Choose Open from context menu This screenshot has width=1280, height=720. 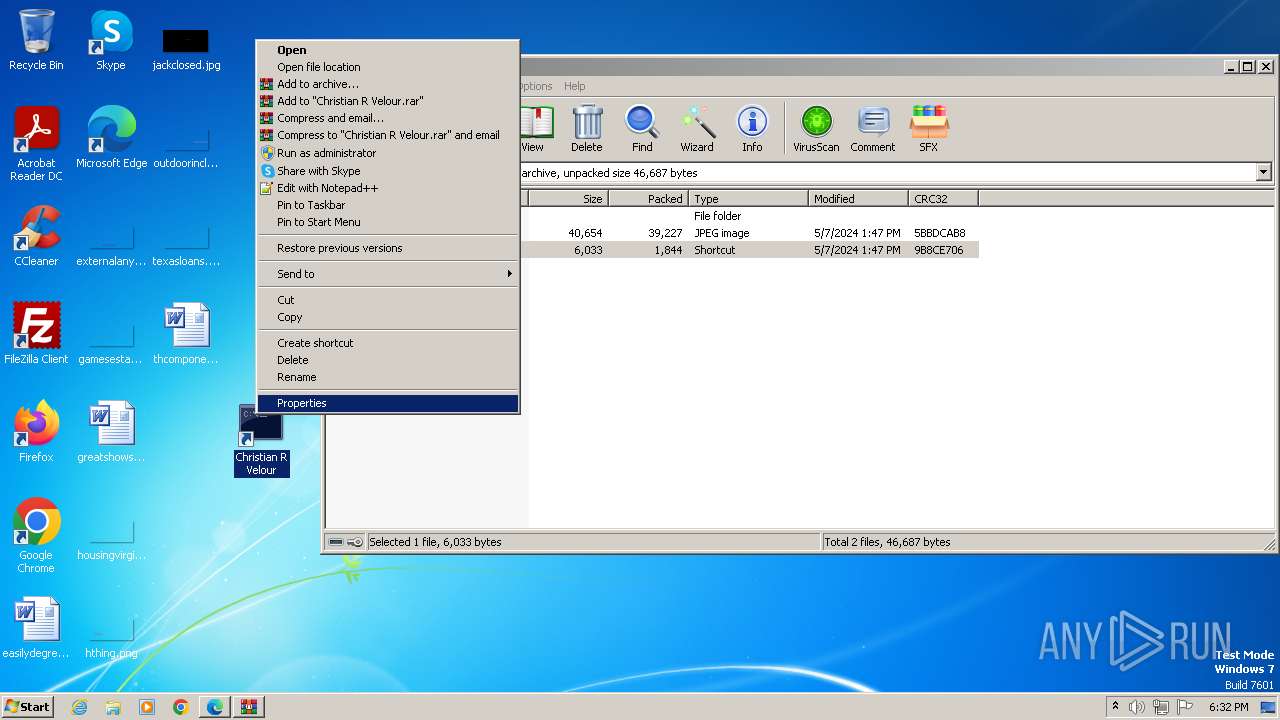click(x=388, y=50)
